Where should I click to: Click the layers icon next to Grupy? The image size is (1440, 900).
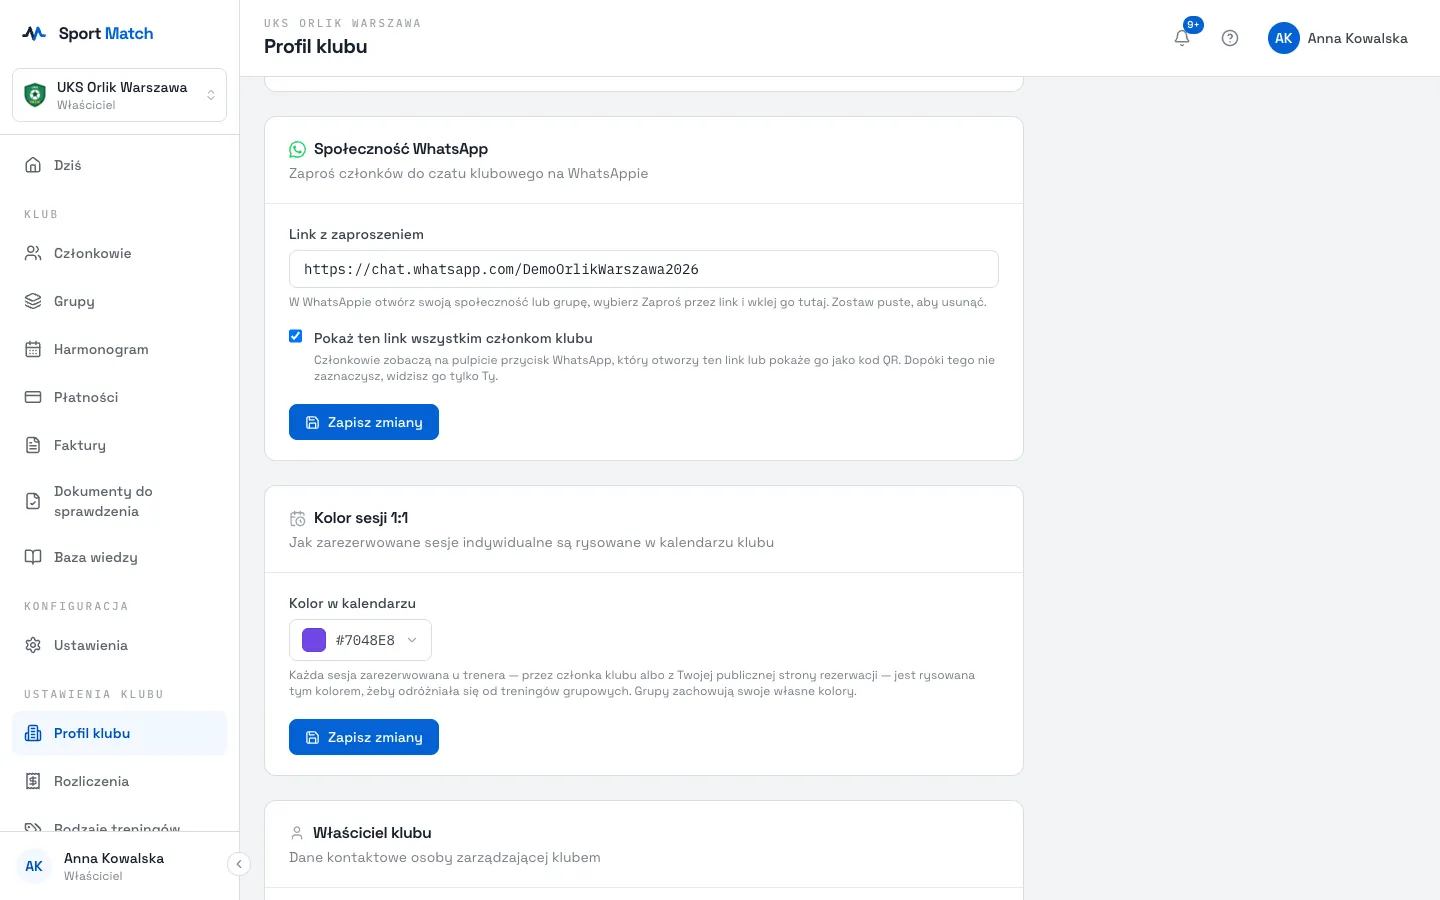[33, 301]
